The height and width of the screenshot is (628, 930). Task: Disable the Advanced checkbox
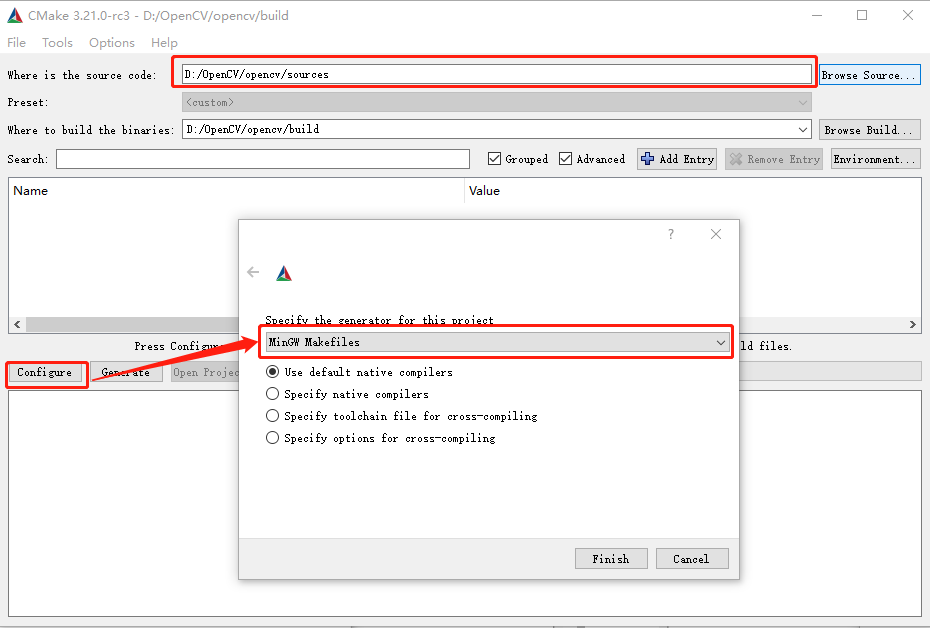pyautogui.click(x=567, y=158)
